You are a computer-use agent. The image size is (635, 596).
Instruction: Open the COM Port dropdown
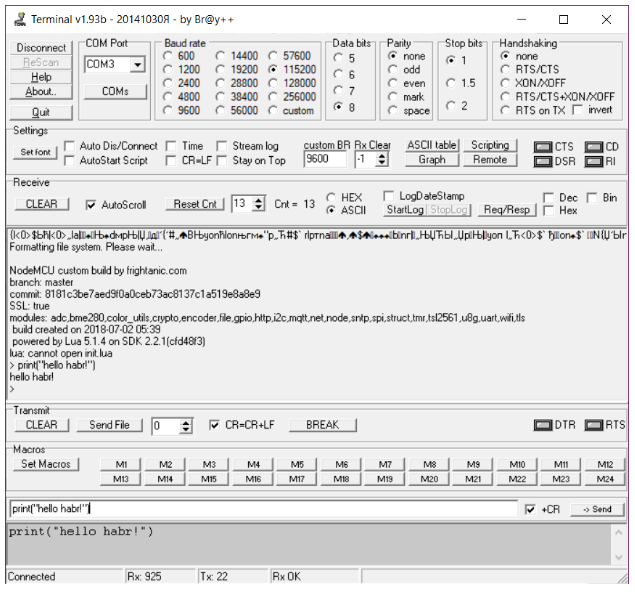coord(138,64)
